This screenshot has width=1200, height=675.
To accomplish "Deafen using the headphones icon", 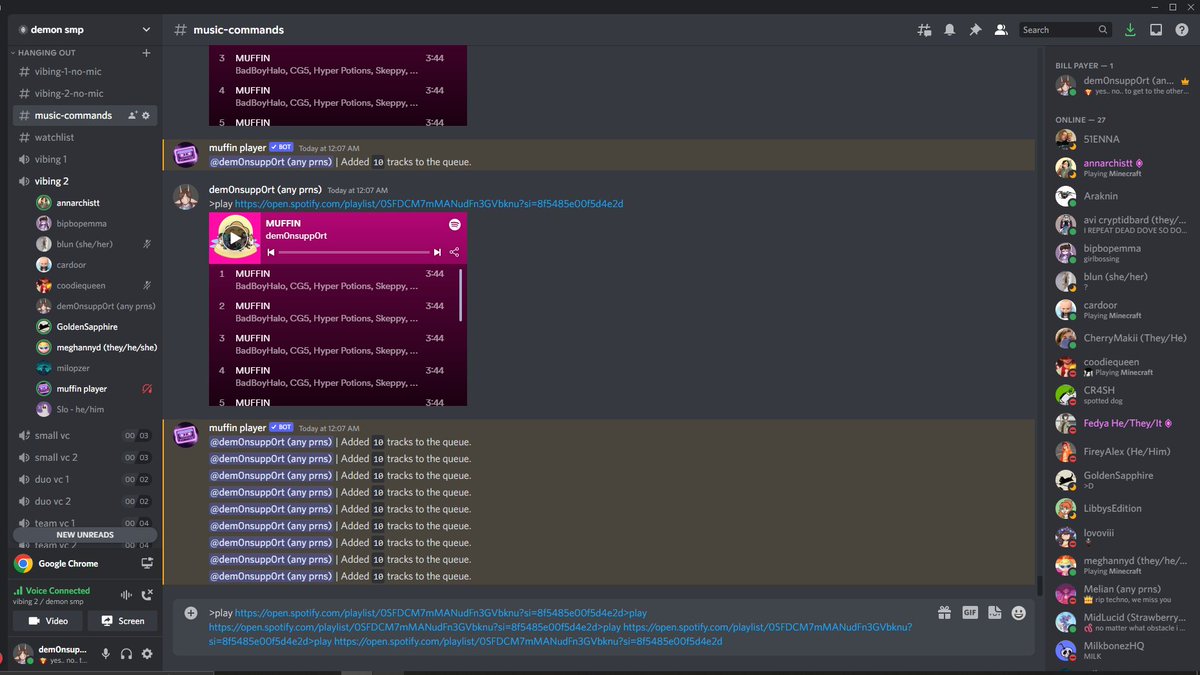I will [126, 653].
